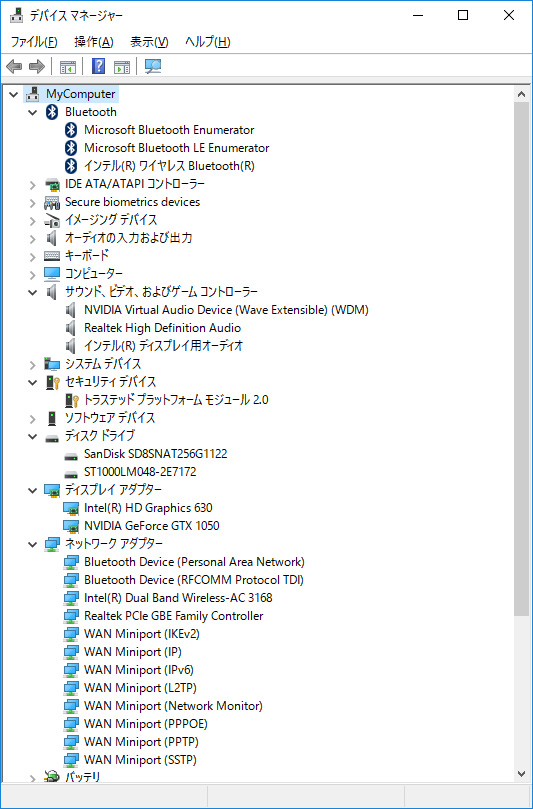The image size is (533, 809).
Task: Select Bluetooth Device (Personal Area Network)
Action: (194, 562)
